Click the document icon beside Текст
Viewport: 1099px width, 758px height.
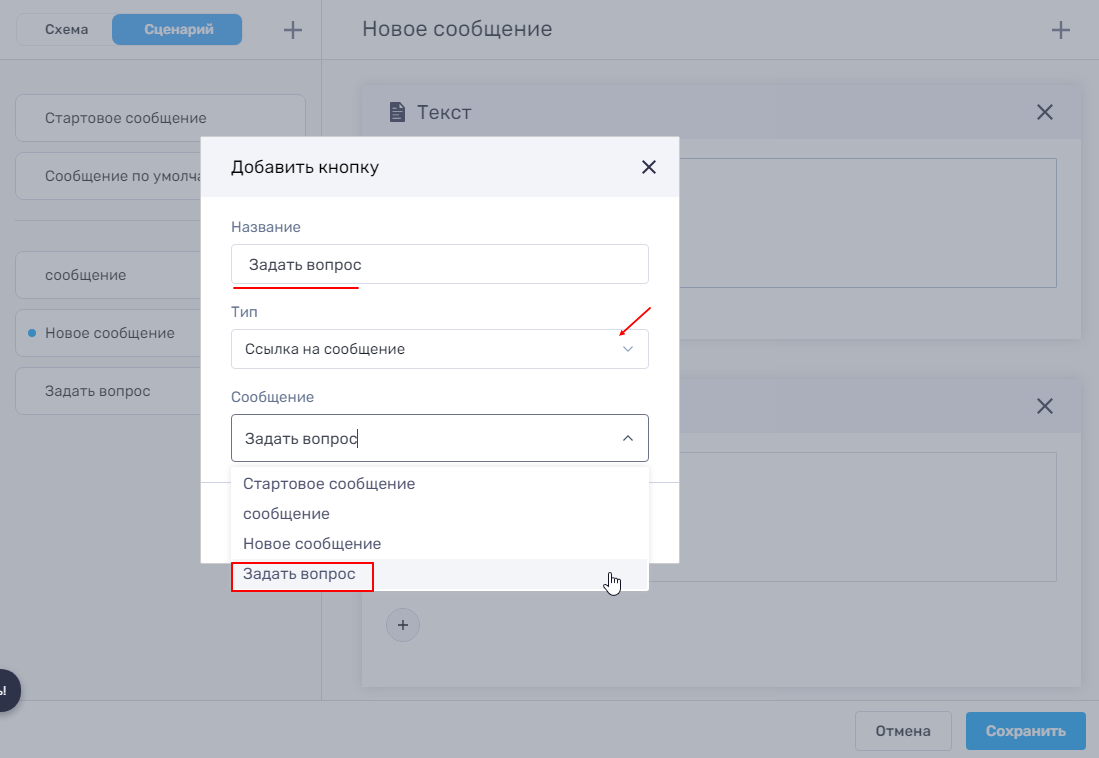[x=397, y=112]
